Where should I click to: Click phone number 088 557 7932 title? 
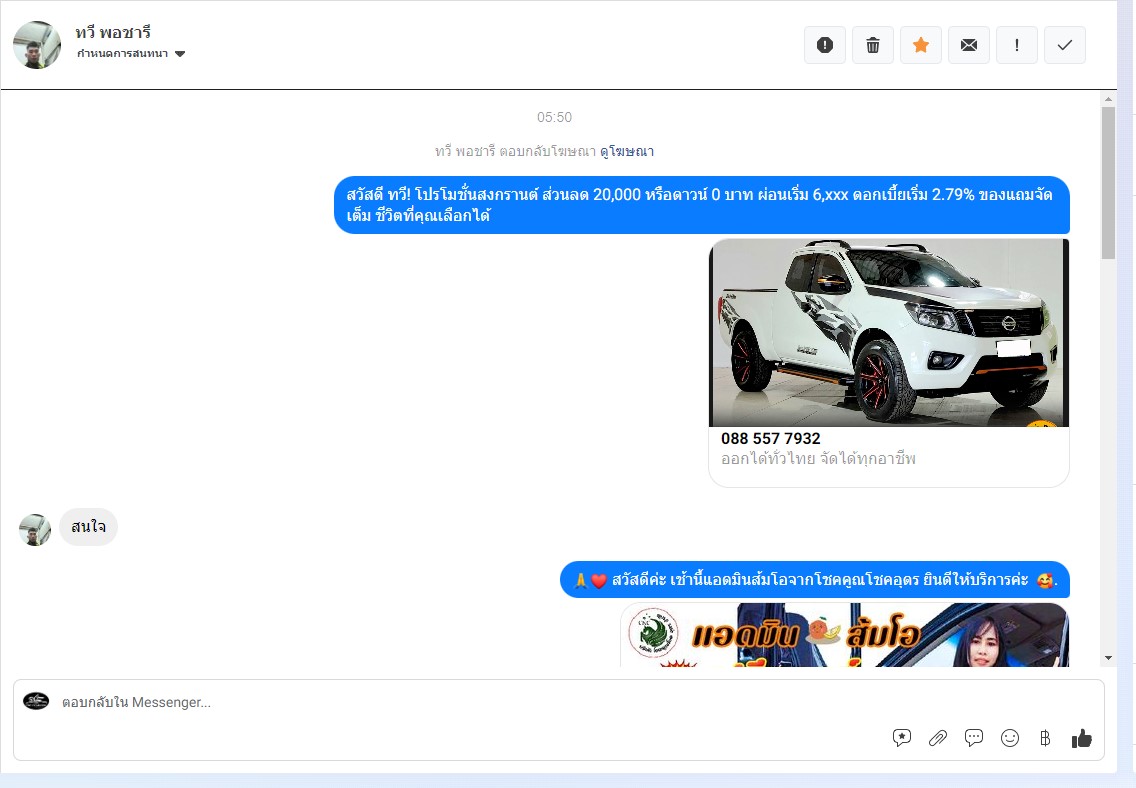click(771, 438)
